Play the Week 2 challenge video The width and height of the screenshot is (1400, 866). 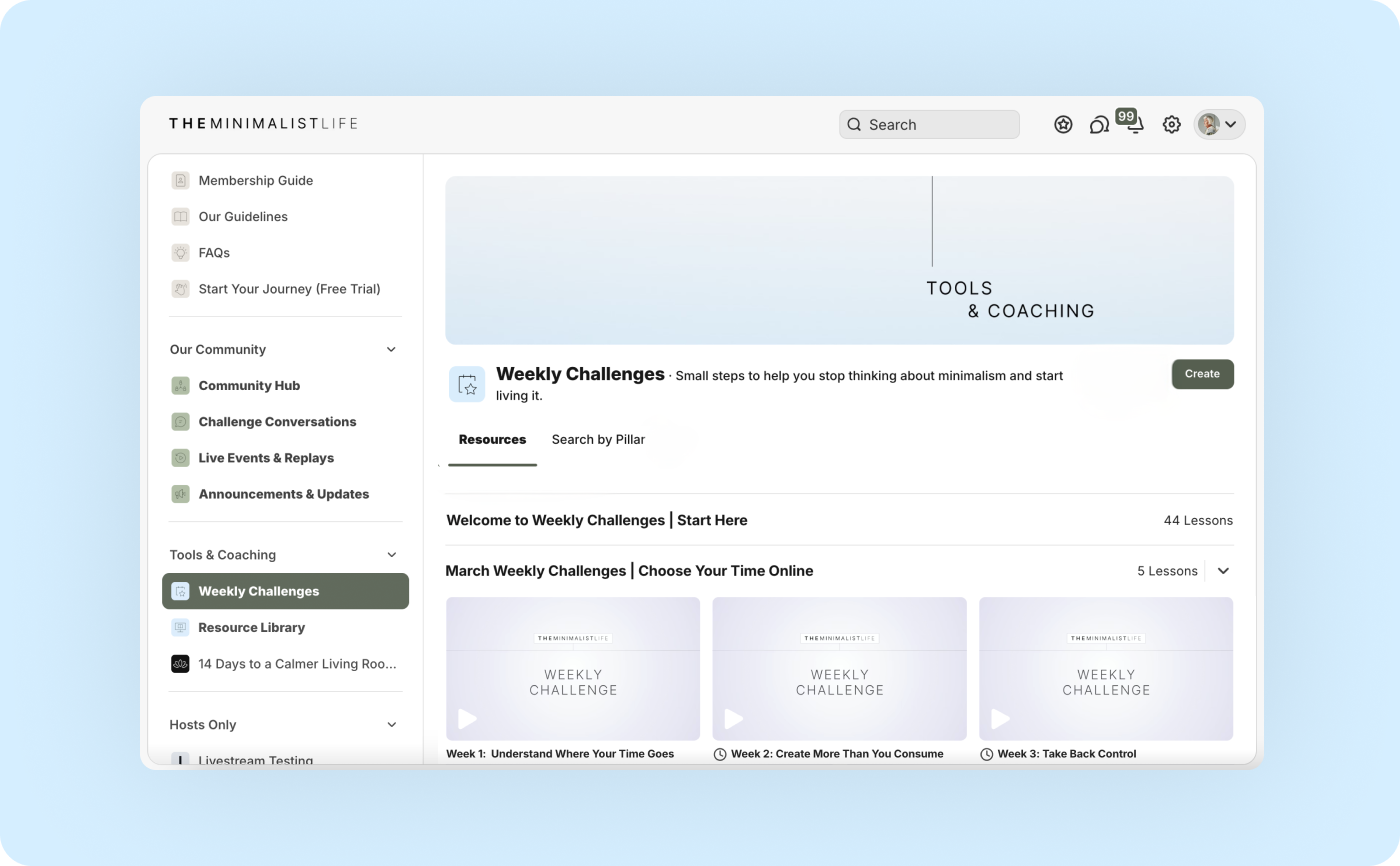pos(734,718)
